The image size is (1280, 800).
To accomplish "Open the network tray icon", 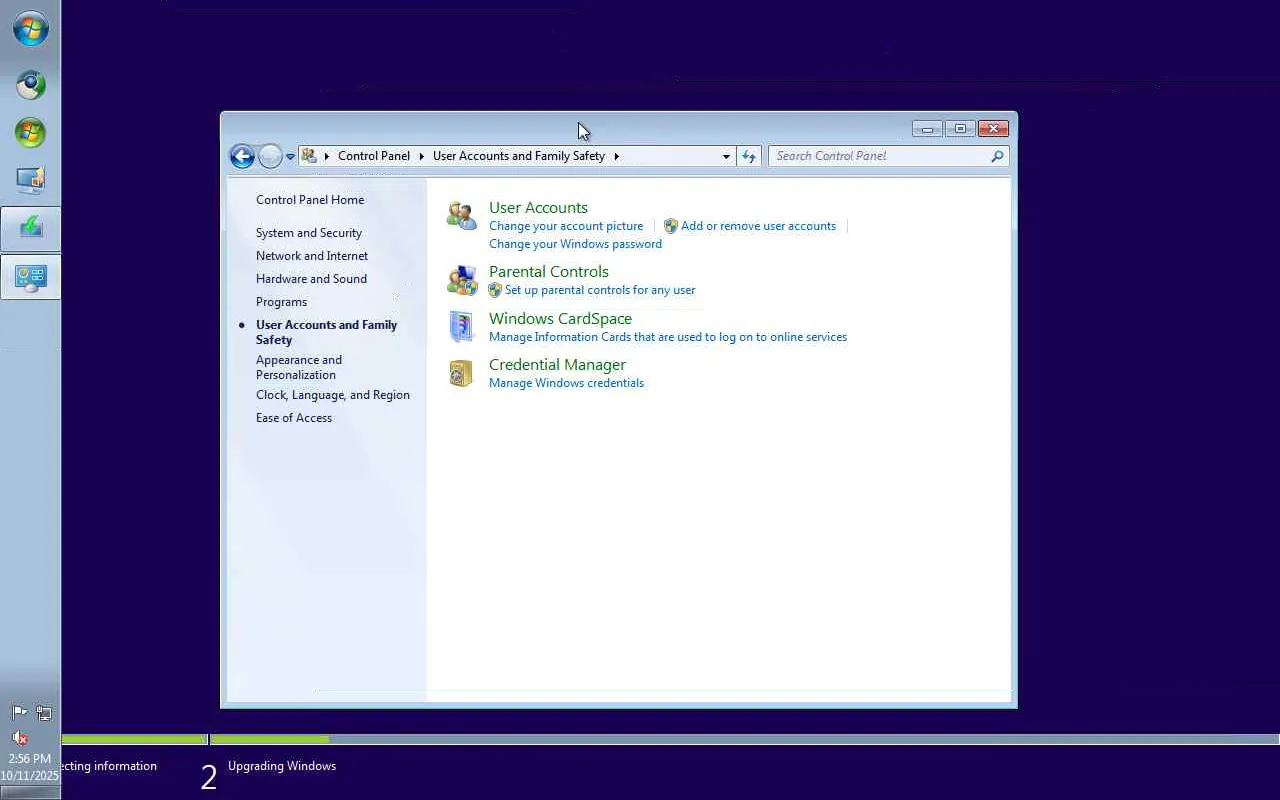I will pyautogui.click(x=44, y=713).
